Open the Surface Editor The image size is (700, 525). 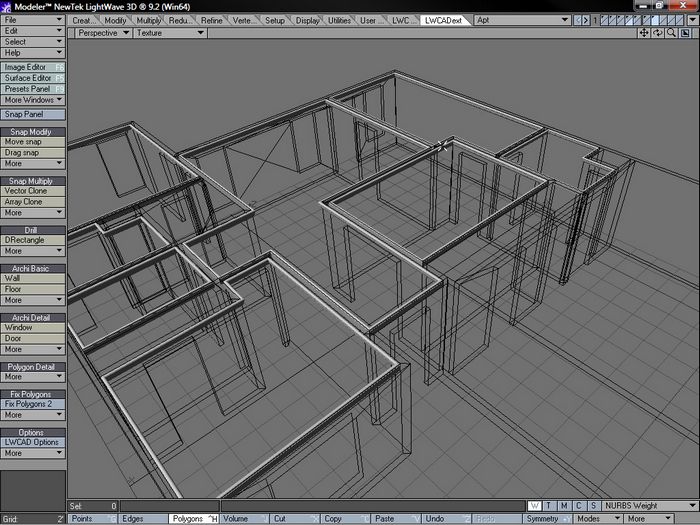28,78
